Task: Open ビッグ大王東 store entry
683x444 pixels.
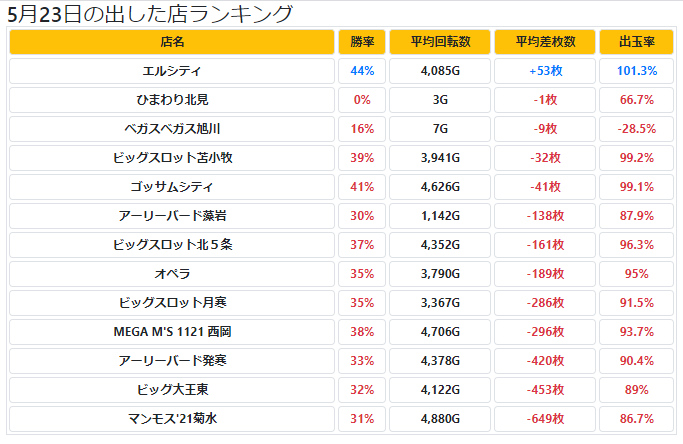Action: [172, 389]
